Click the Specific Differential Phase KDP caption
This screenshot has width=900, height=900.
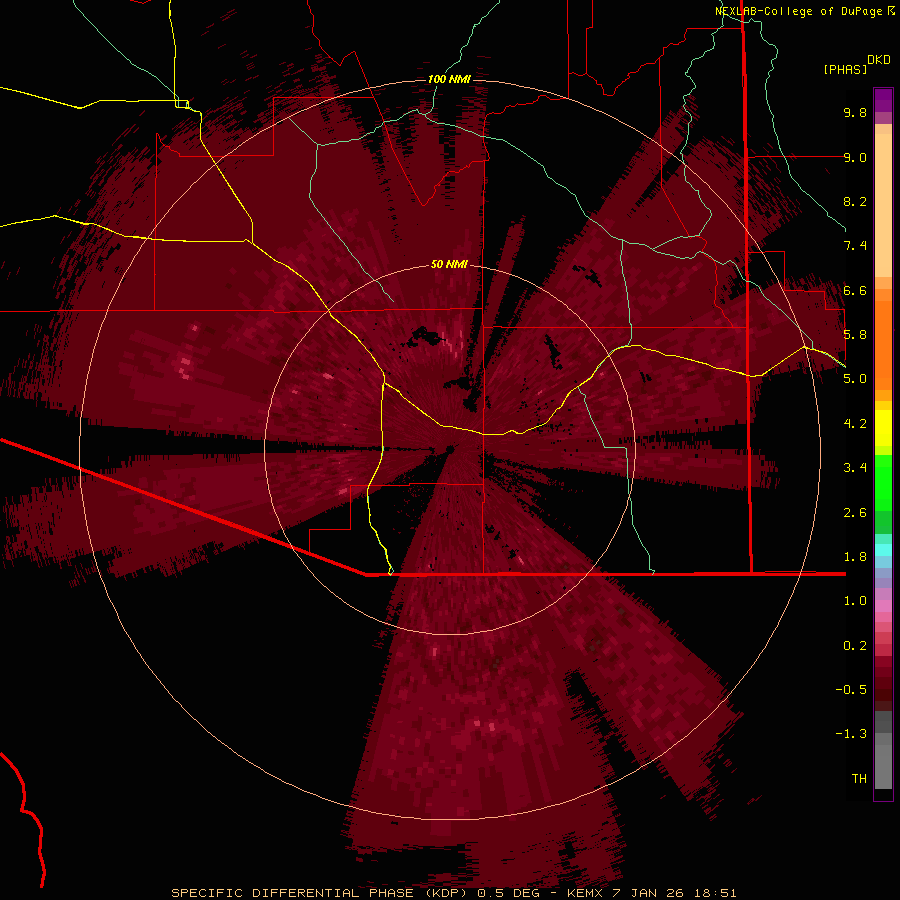point(454,893)
